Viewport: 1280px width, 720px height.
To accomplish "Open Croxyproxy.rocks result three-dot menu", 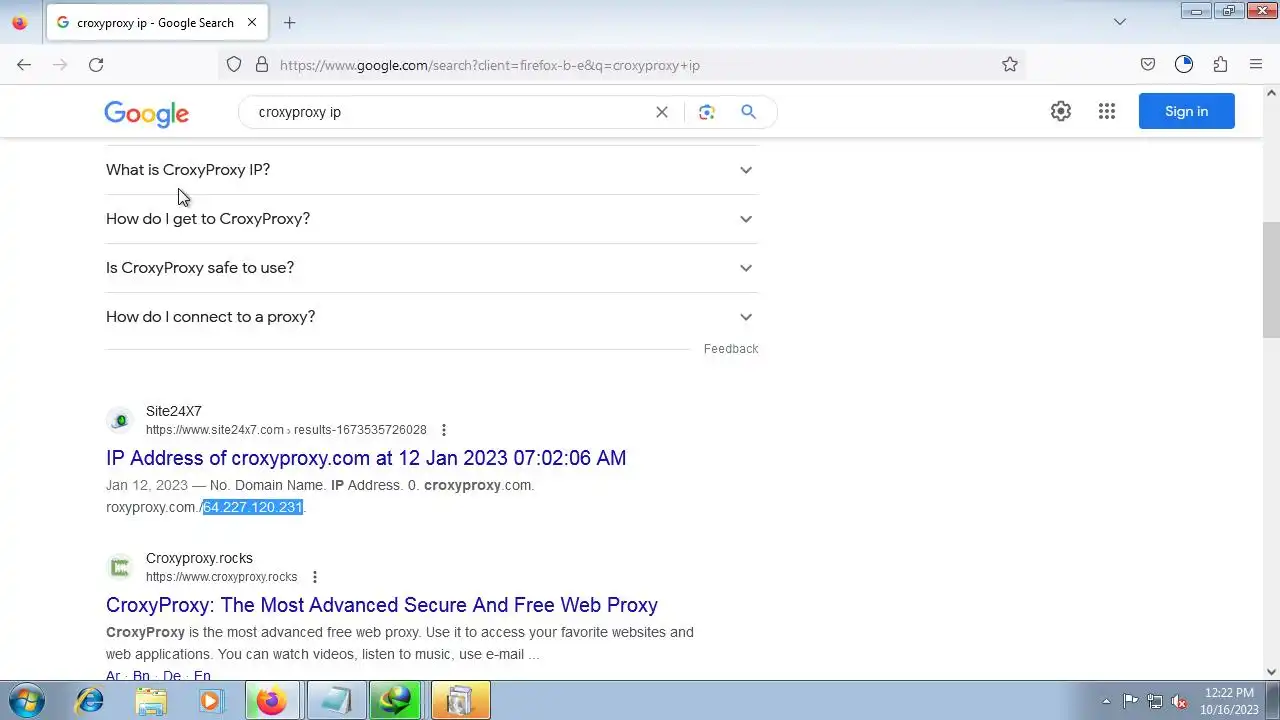I will point(315,577).
